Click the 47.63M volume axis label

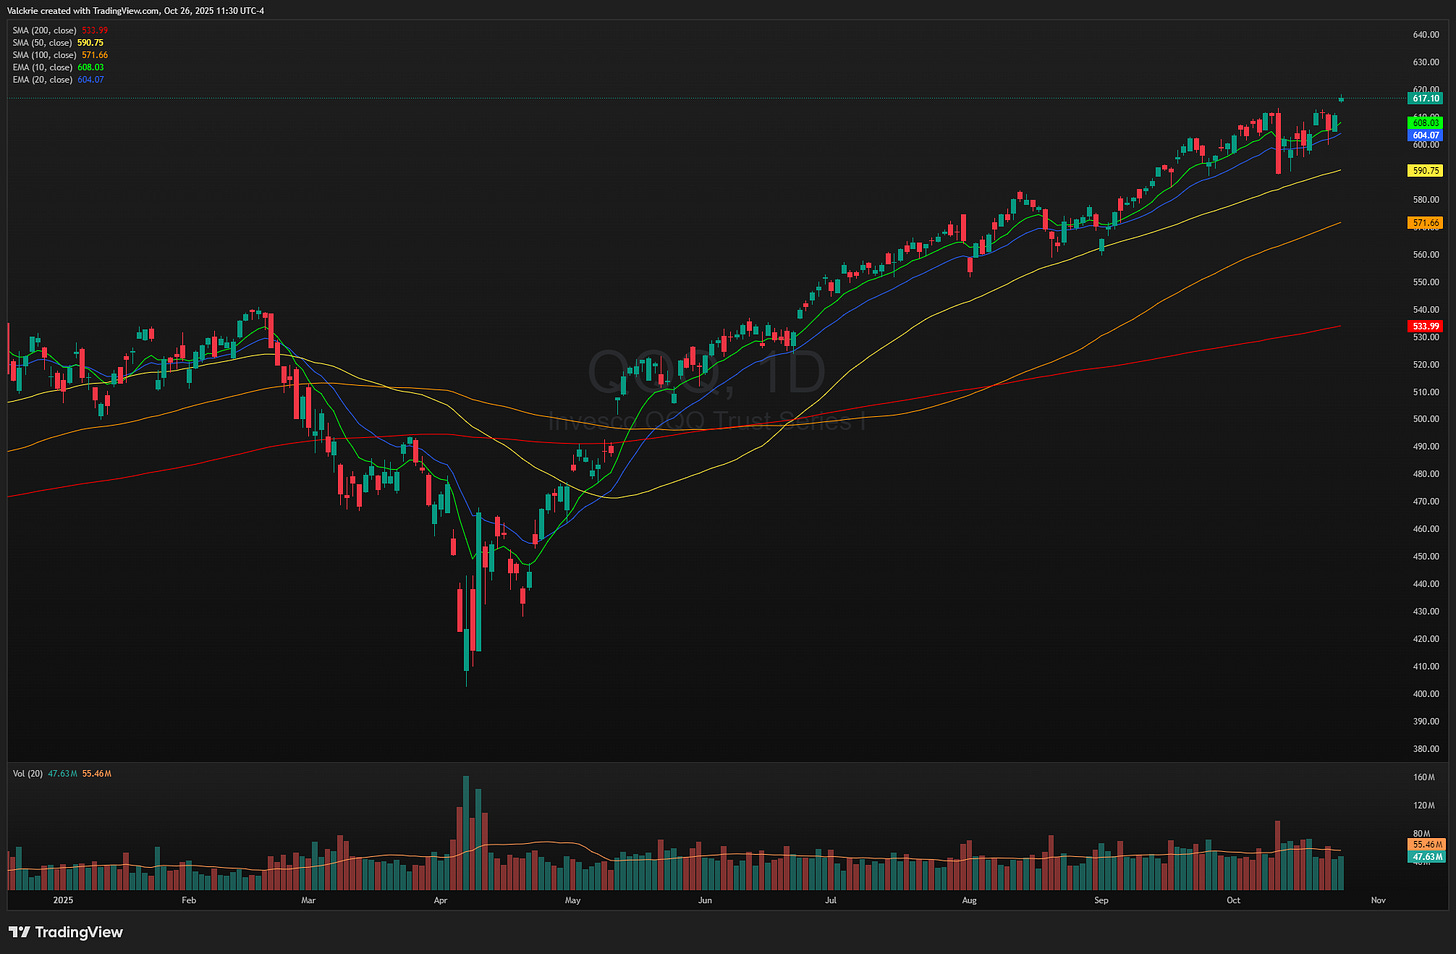pyautogui.click(x=1425, y=857)
